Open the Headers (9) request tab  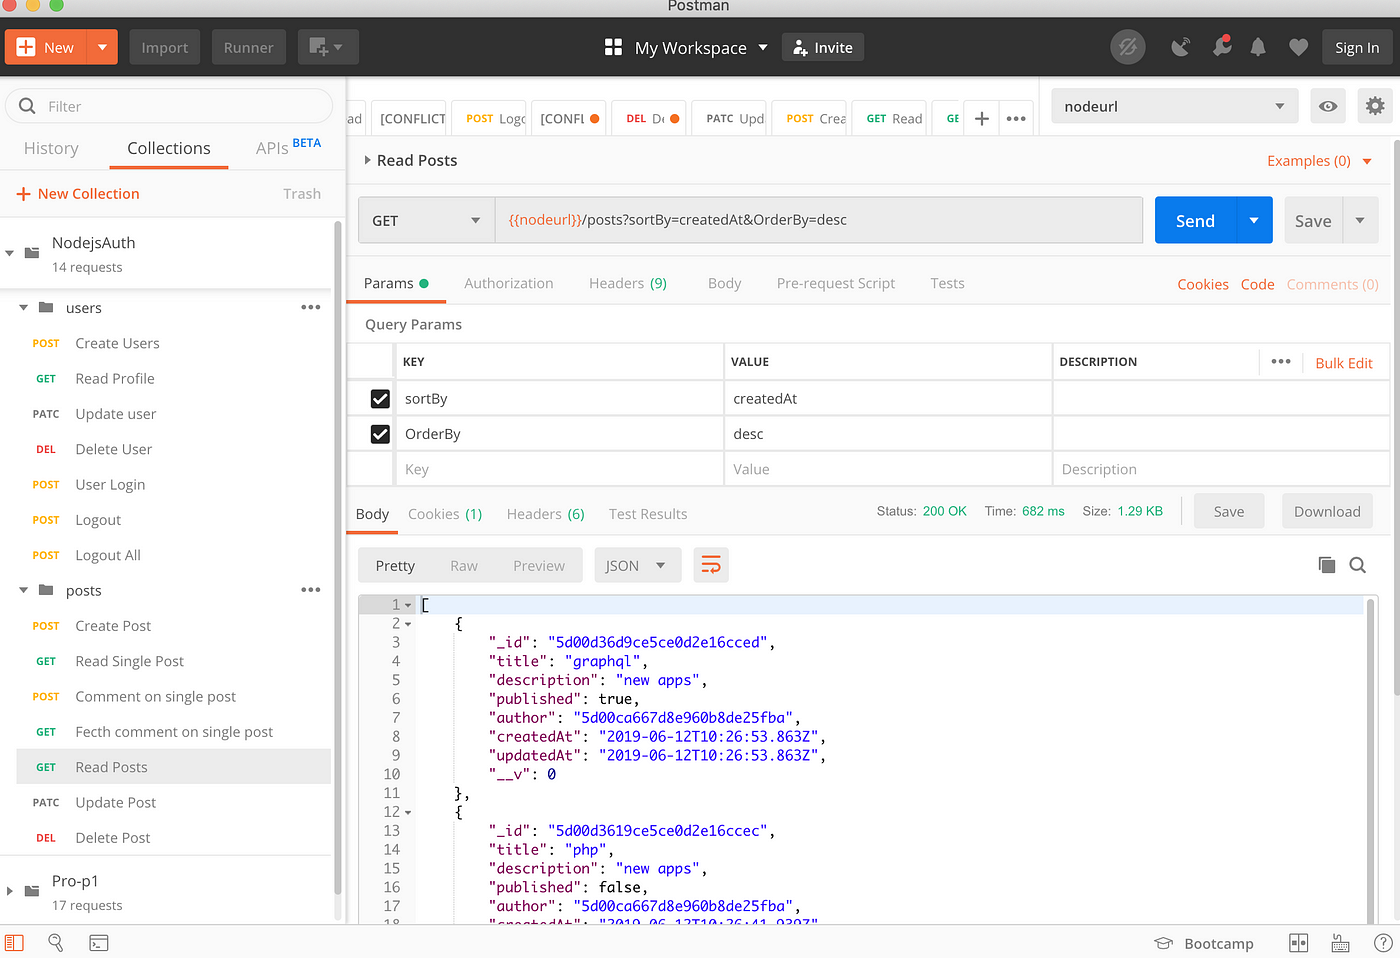[628, 283]
